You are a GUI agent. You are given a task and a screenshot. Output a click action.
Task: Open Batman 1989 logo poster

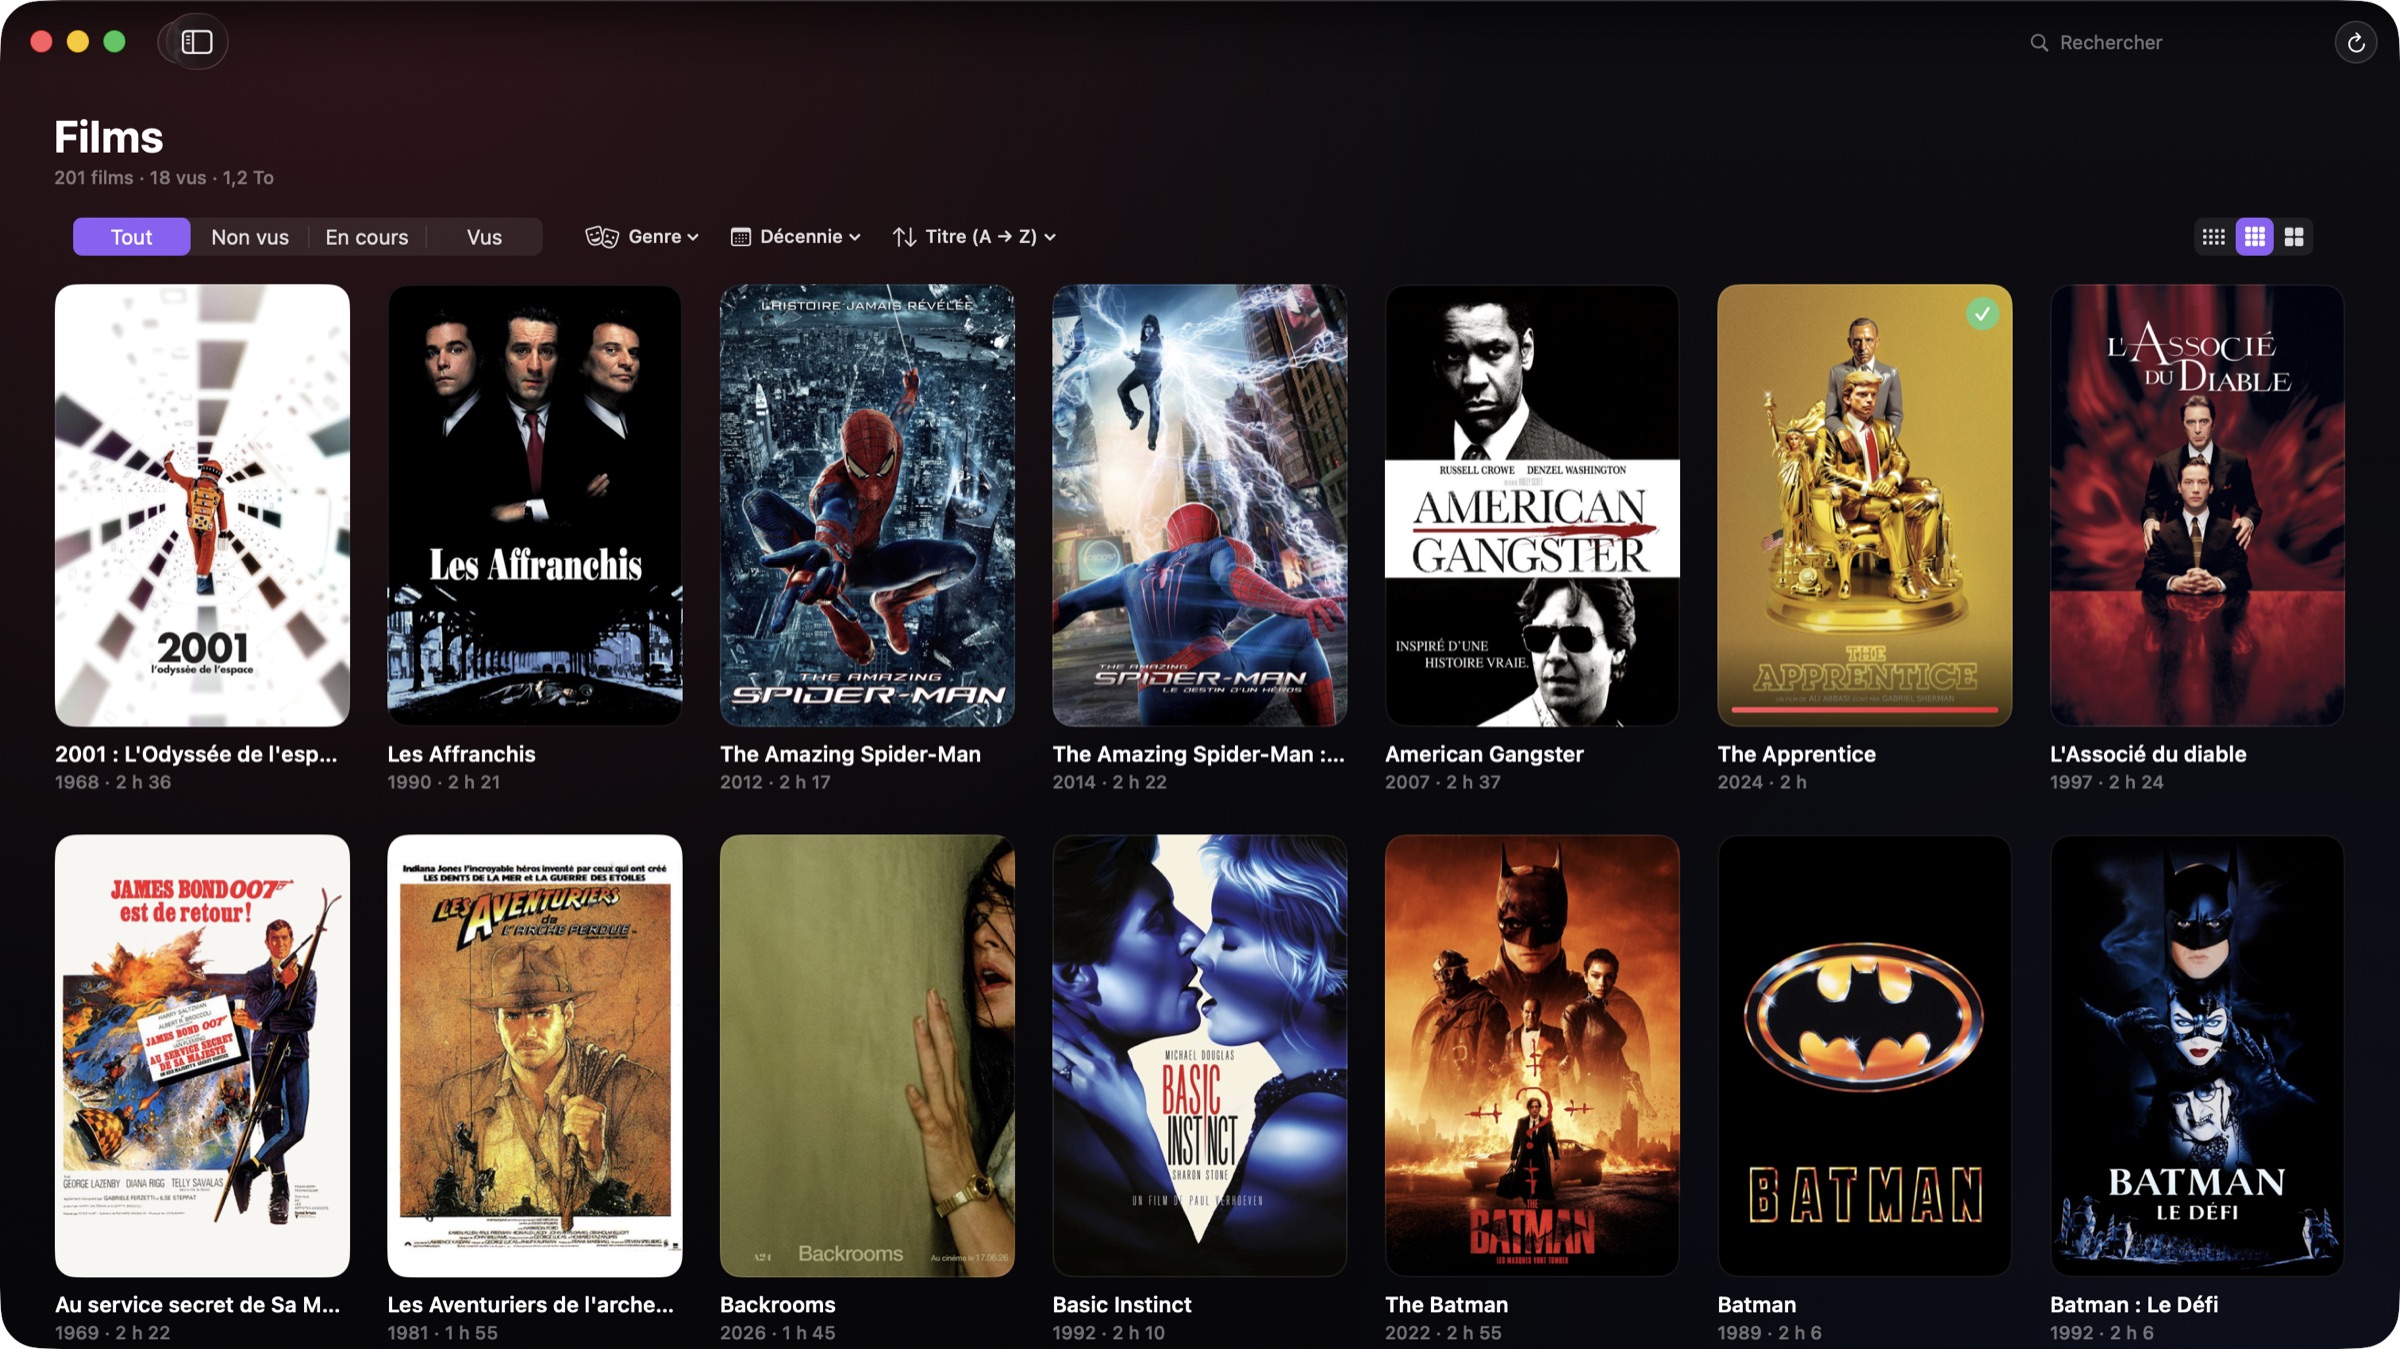click(1864, 1056)
